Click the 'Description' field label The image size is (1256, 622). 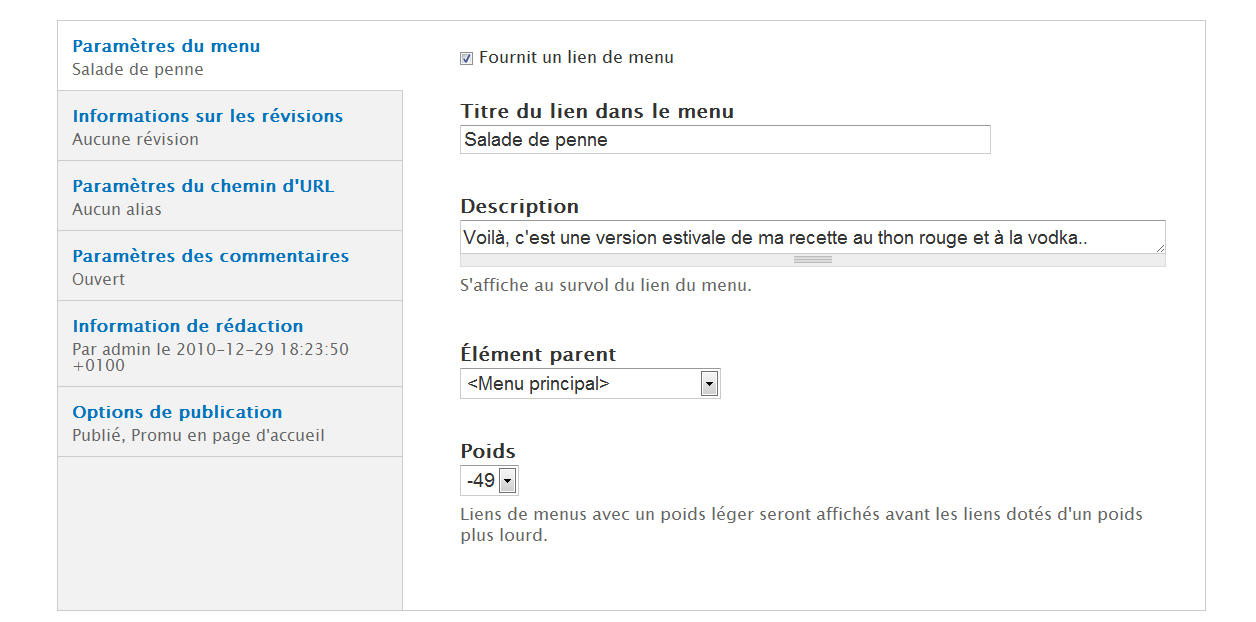tap(519, 207)
